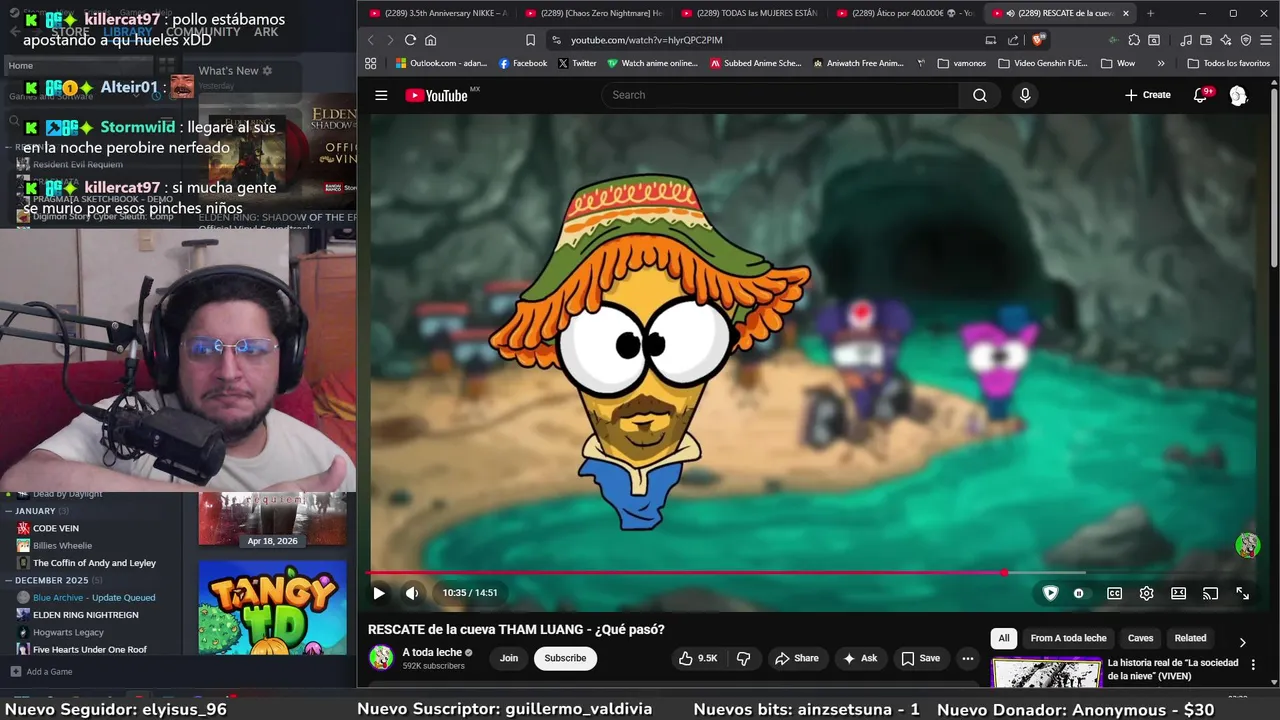Select From A toda leche chip

point(1068,638)
